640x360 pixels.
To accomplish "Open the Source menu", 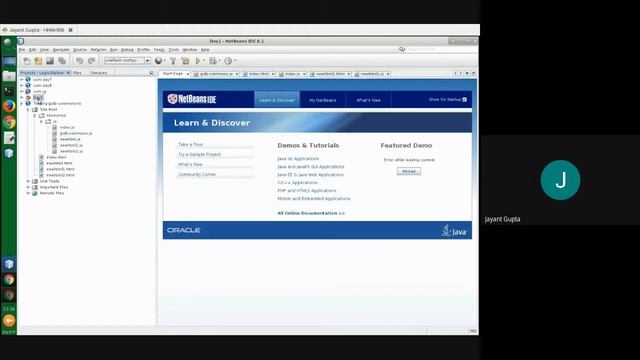I will point(80,50).
